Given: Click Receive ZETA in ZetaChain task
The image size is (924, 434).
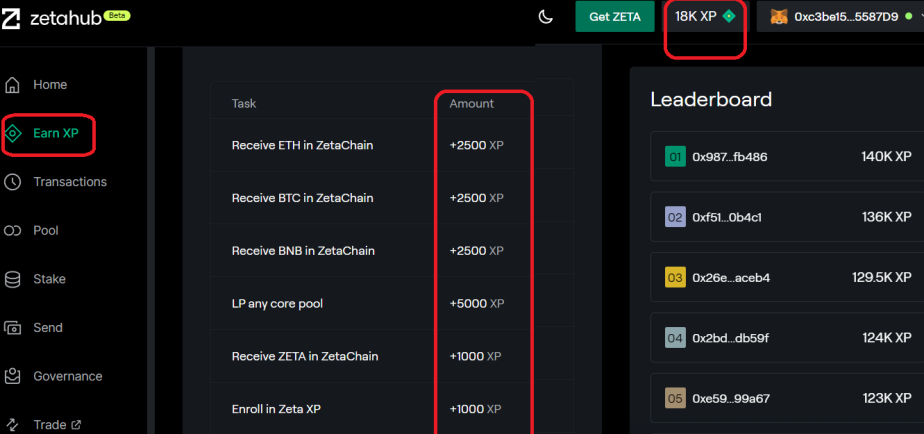Looking at the screenshot, I should [305, 356].
